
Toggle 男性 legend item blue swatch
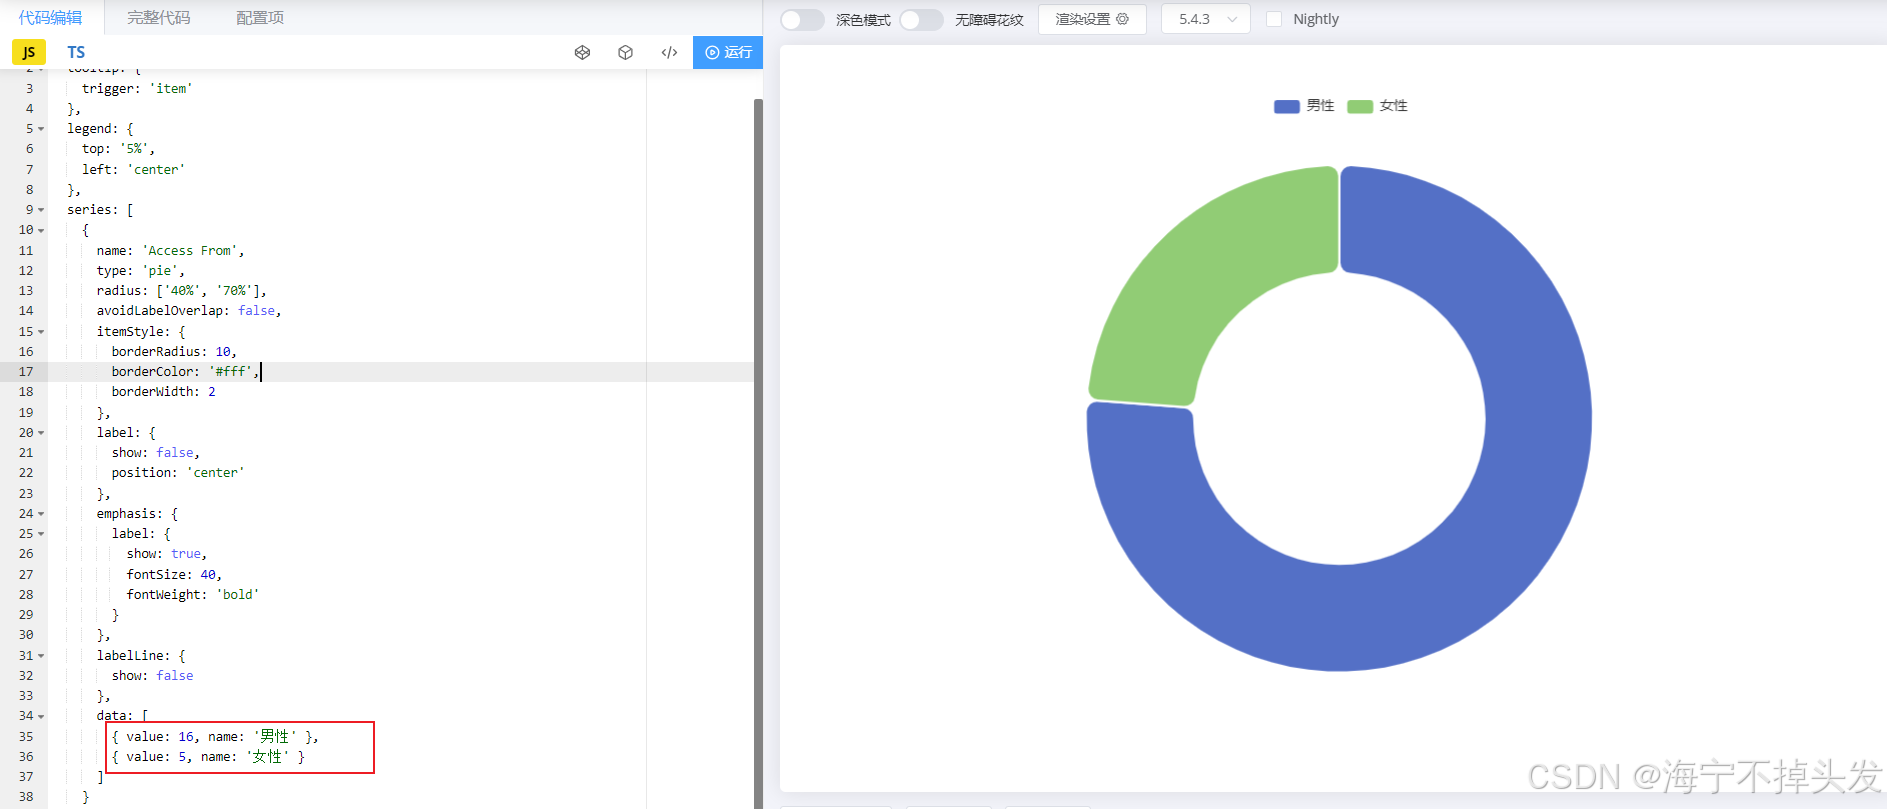coord(1286,106)
